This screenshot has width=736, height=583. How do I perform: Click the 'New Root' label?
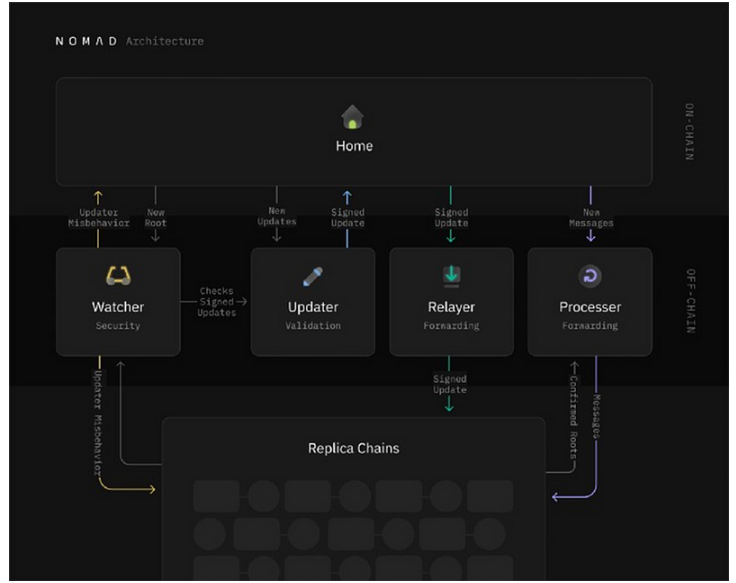[155, 218]
